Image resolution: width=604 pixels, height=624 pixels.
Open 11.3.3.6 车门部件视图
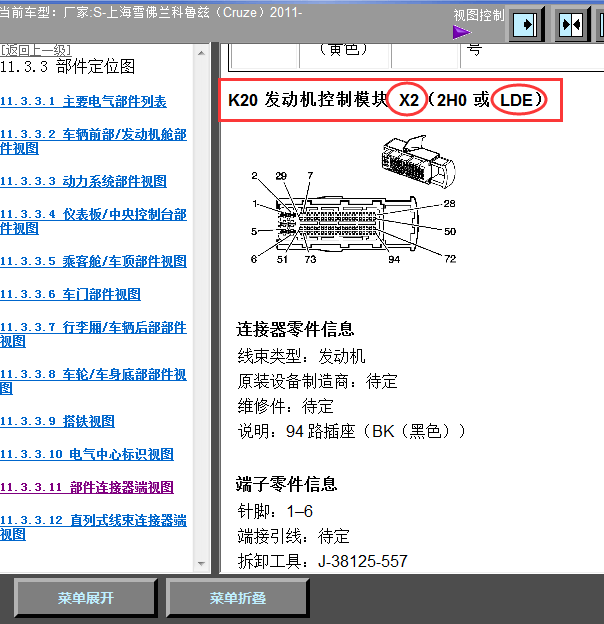70,294
